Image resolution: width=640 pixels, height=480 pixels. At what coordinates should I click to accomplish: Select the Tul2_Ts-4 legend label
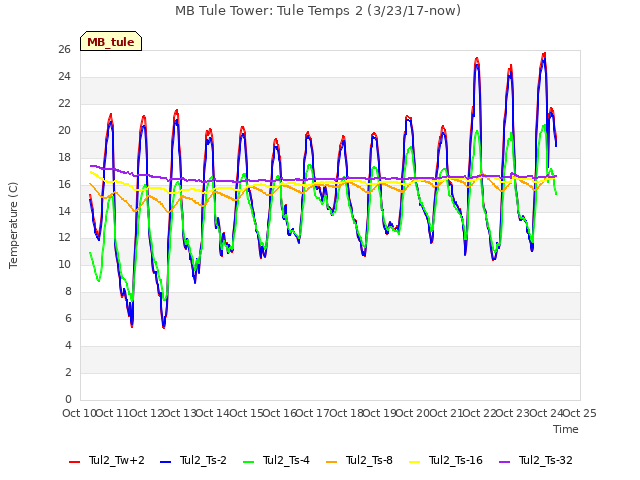(x=287, y=460)
